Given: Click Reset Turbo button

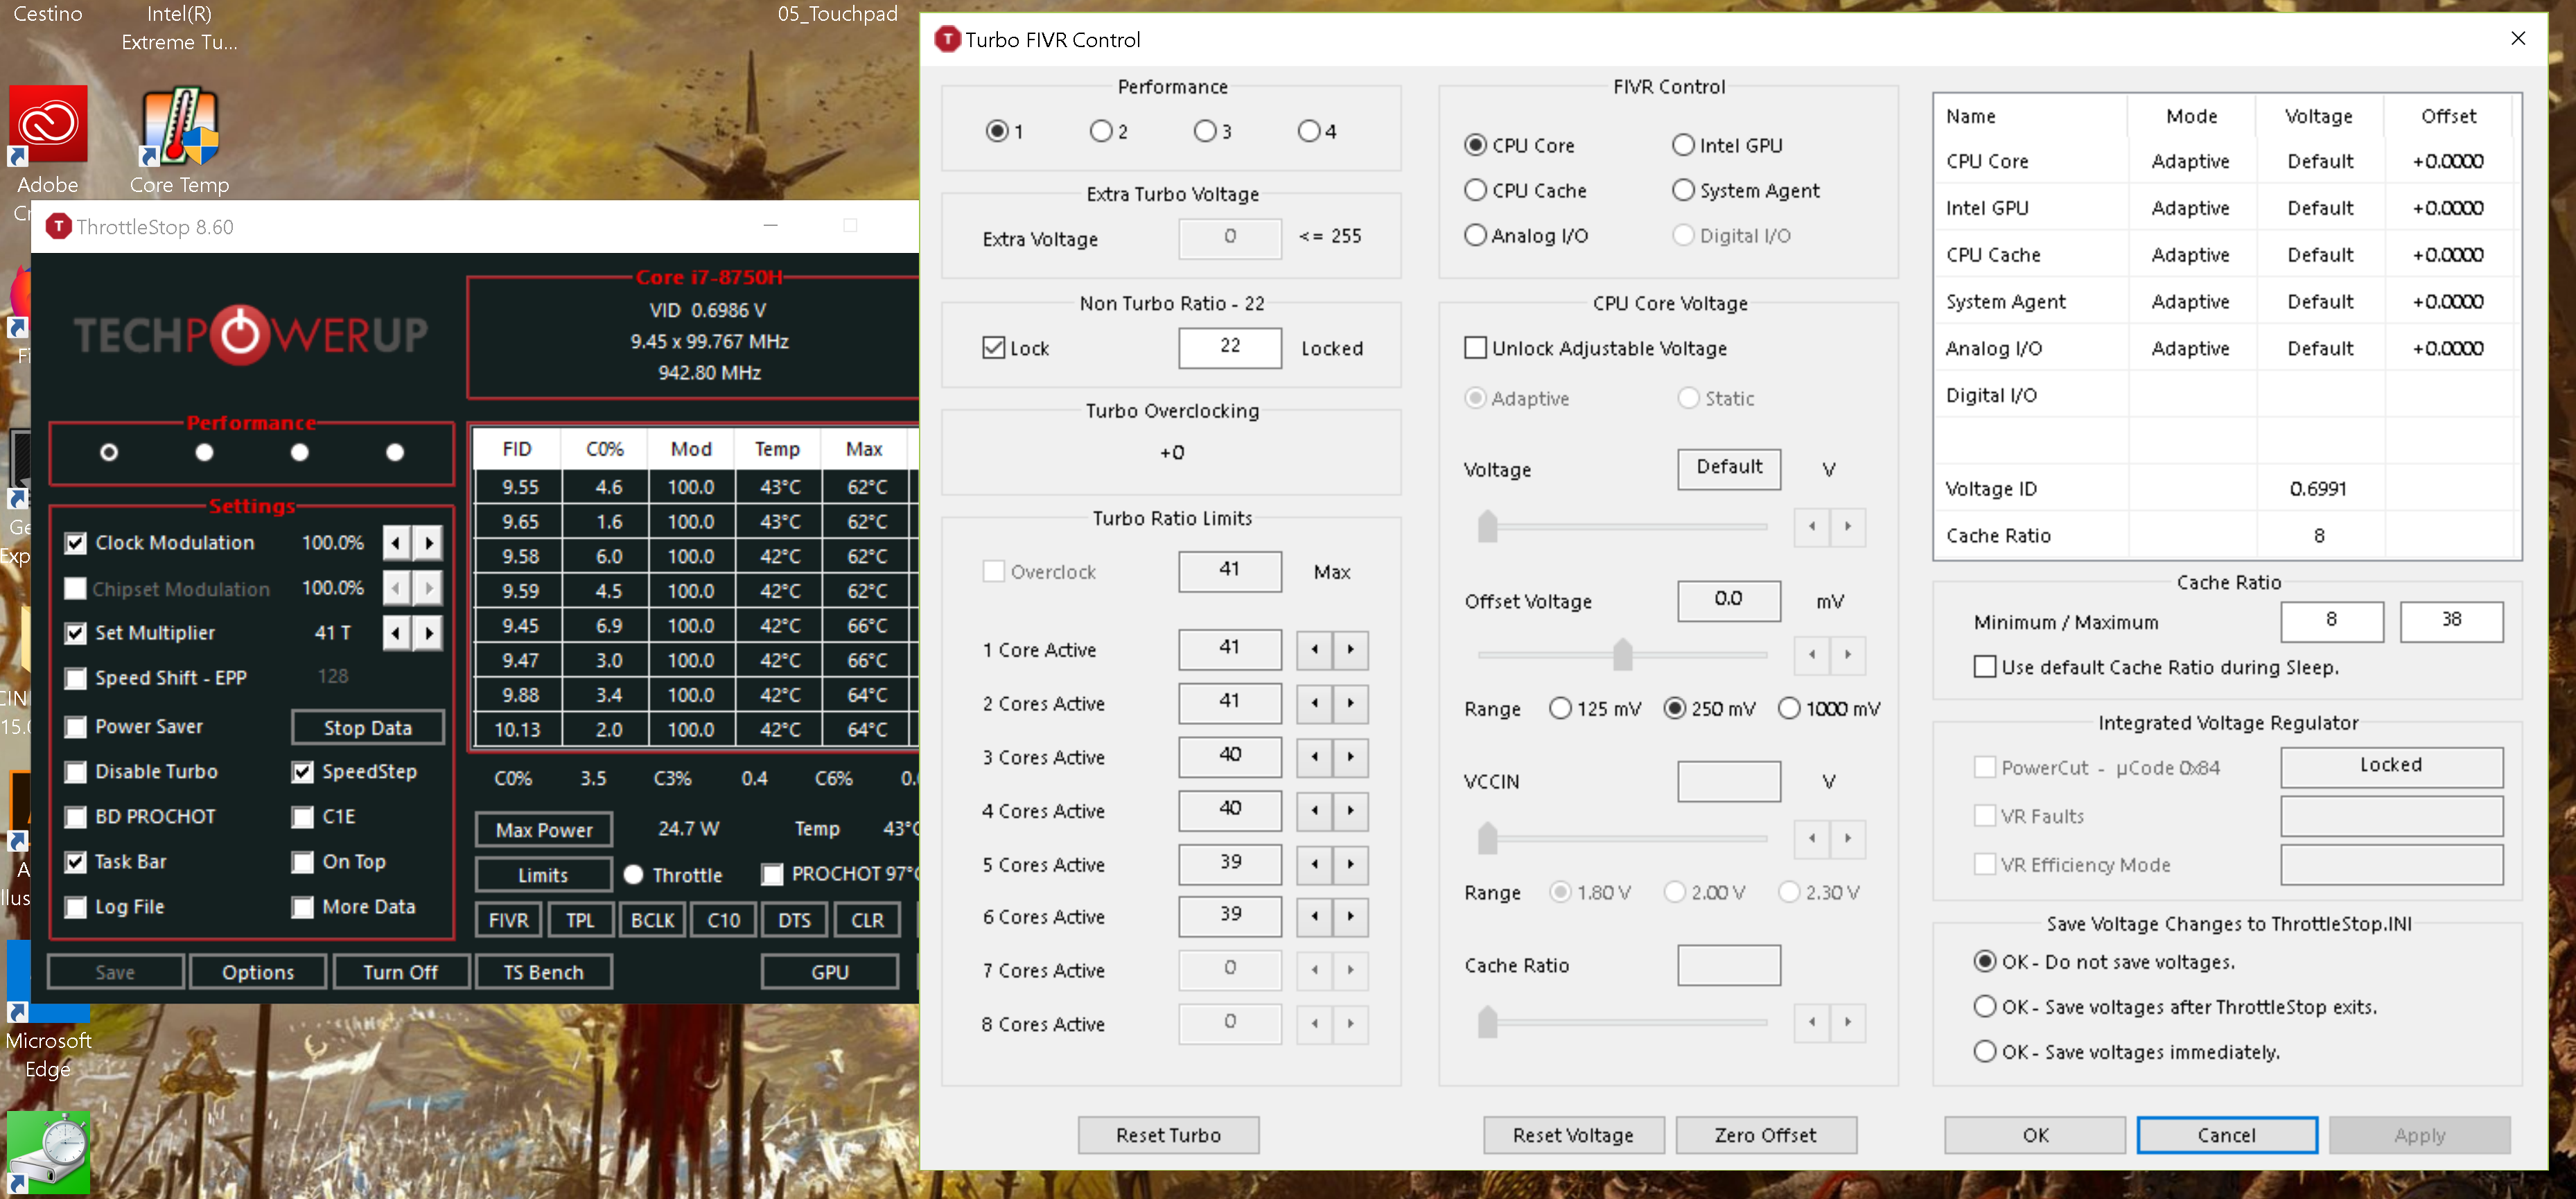Looking at the screenshot, I should pyautogui.click(x=1168, y=1135).
